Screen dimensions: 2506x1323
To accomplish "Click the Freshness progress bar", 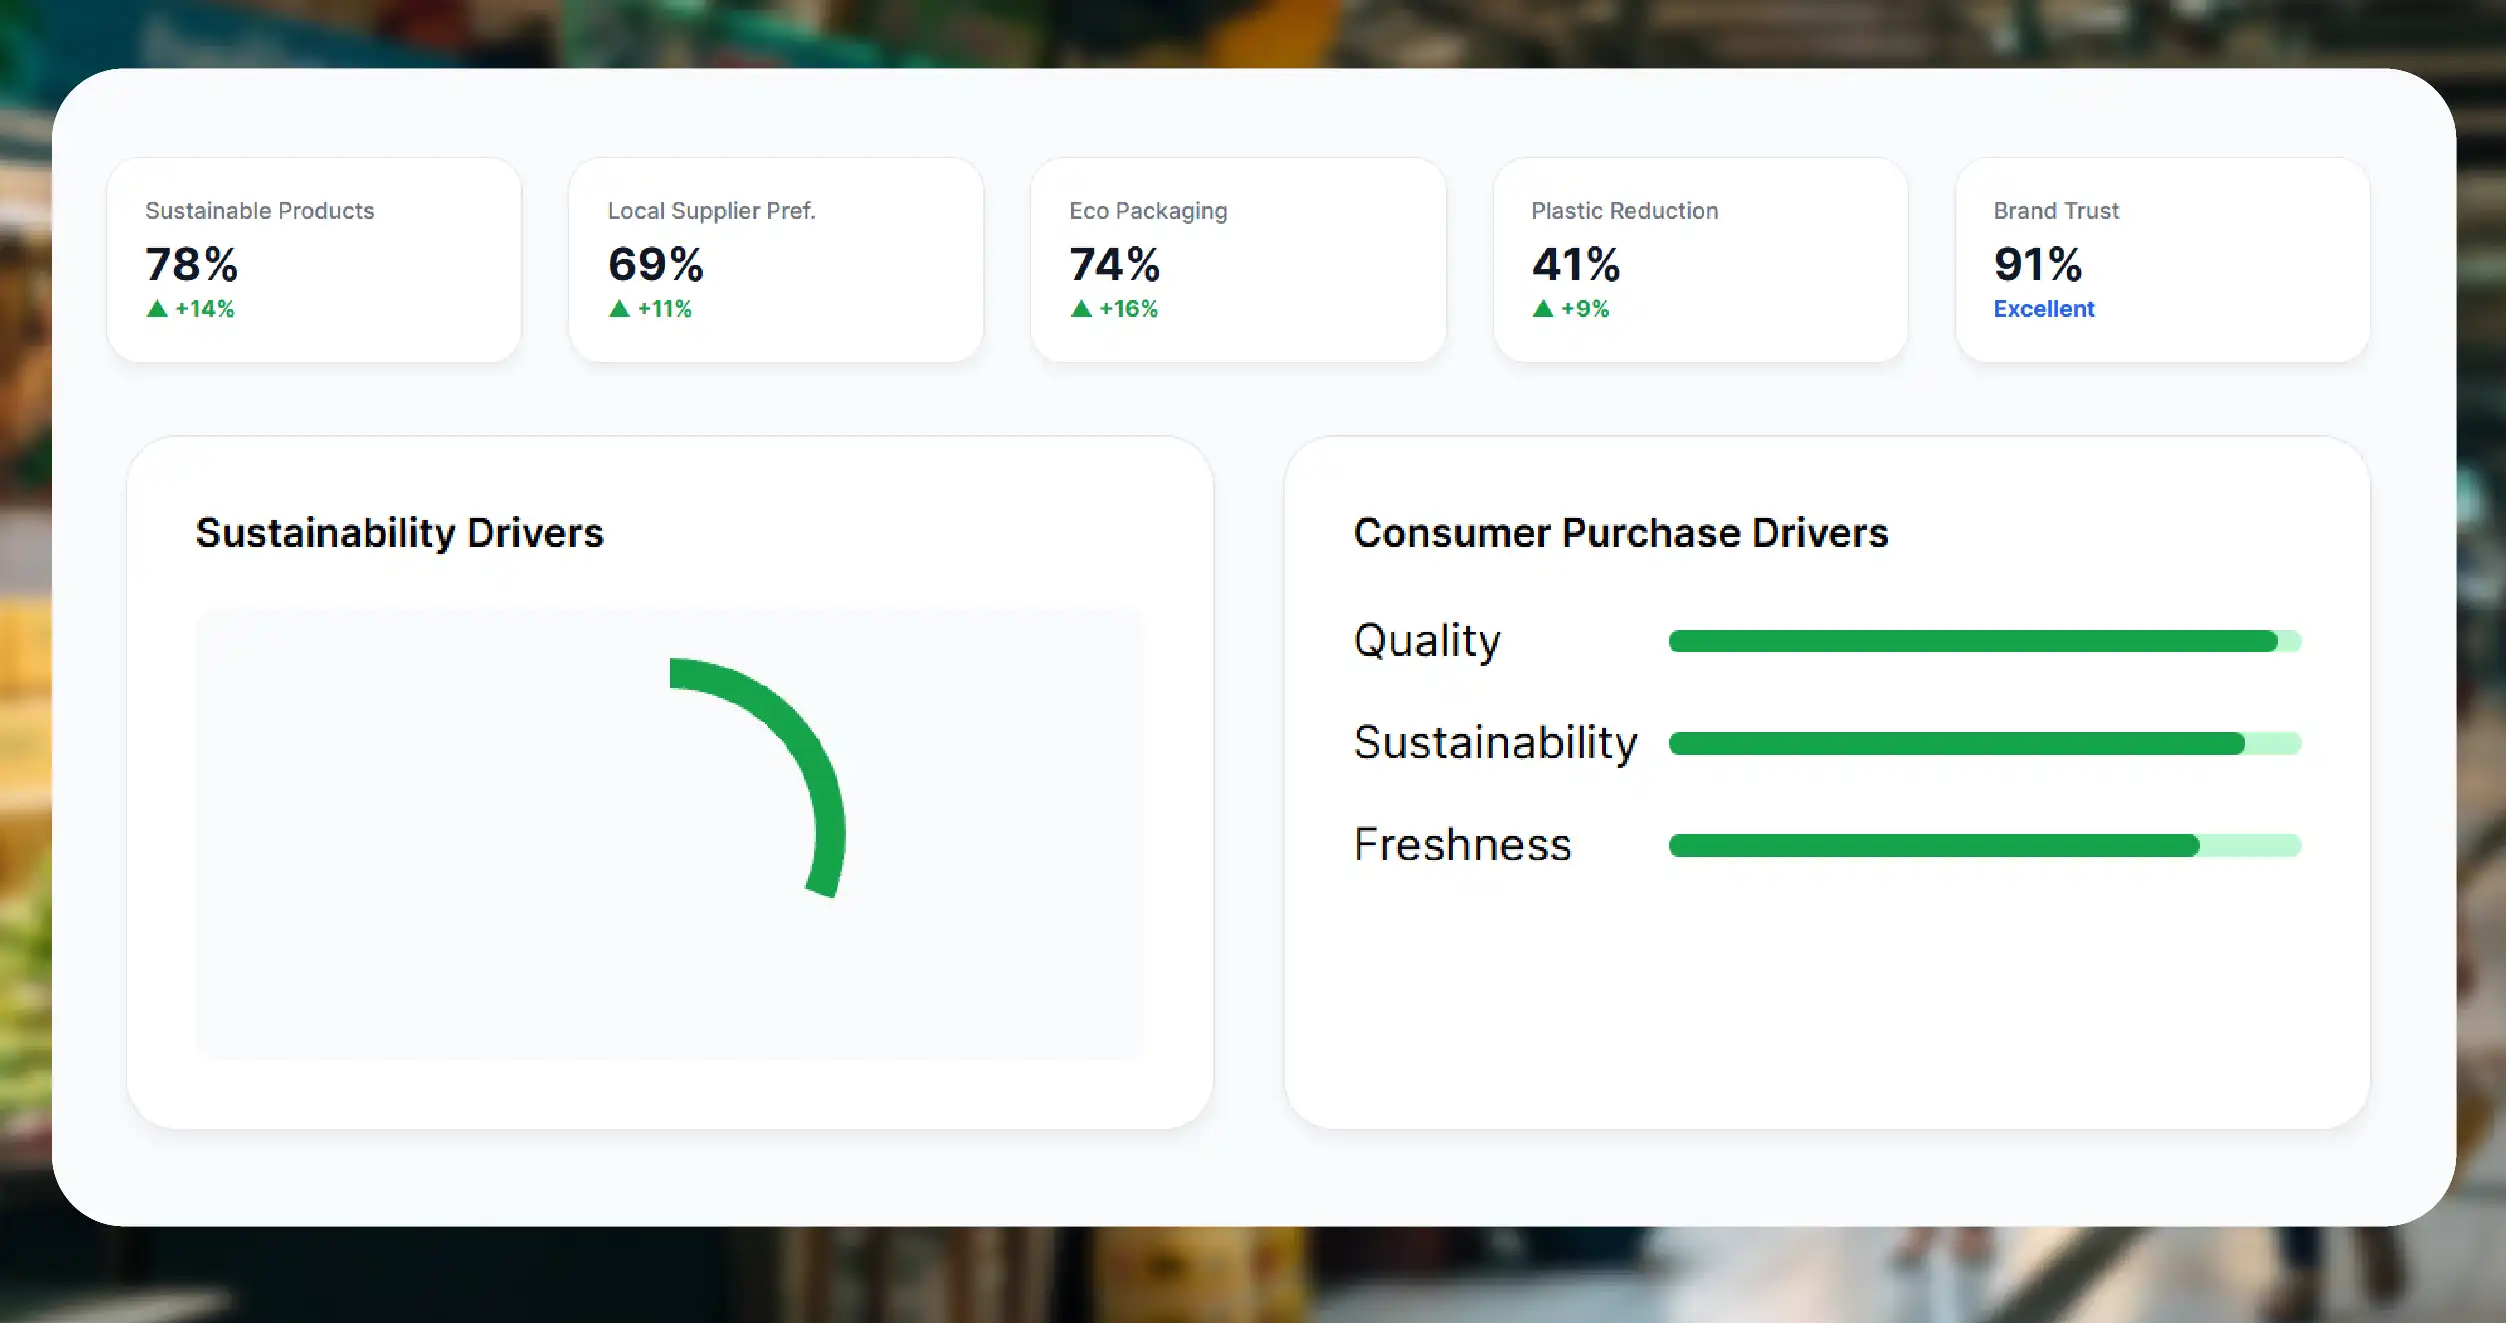I will (x=1985, y=845).
